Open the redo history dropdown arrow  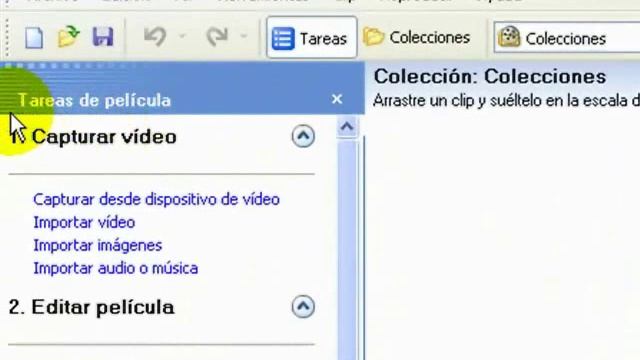(243, 37)
